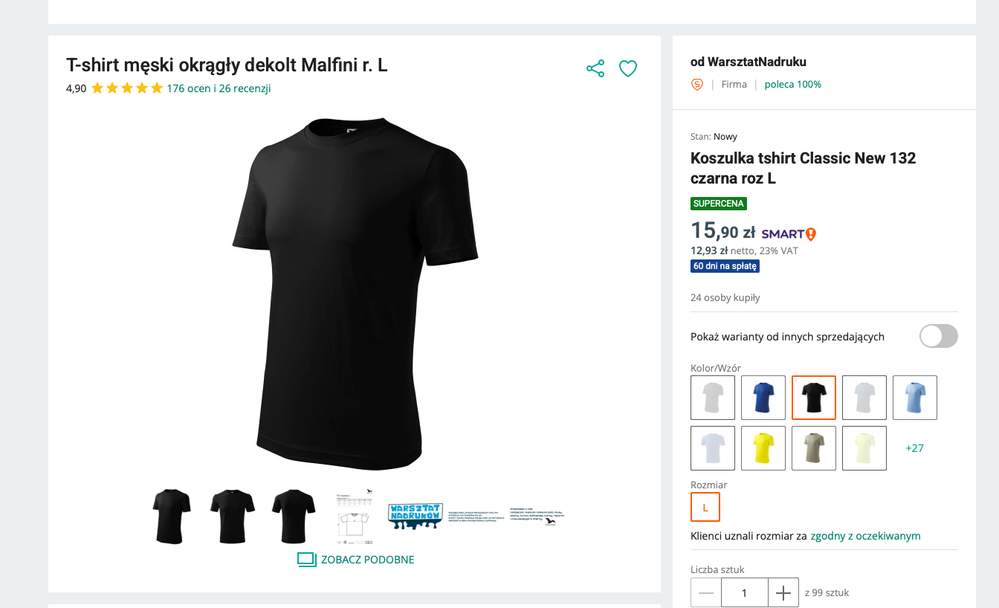
Task: Expand the +27 more colors option
Action: pyautogui.click(x=915, y=448)
